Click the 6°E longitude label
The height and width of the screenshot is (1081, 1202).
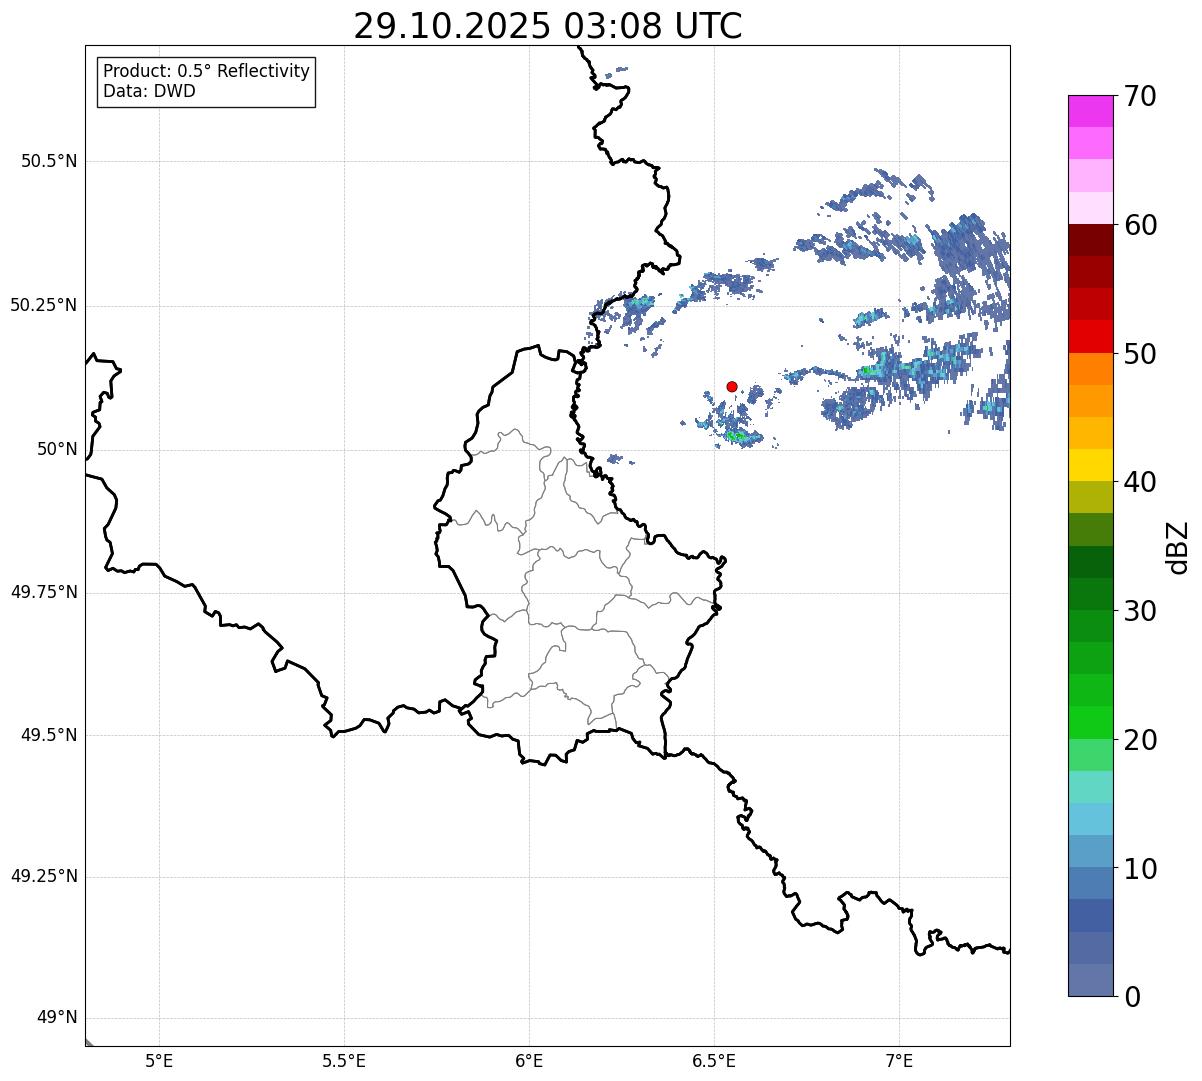529,1061
